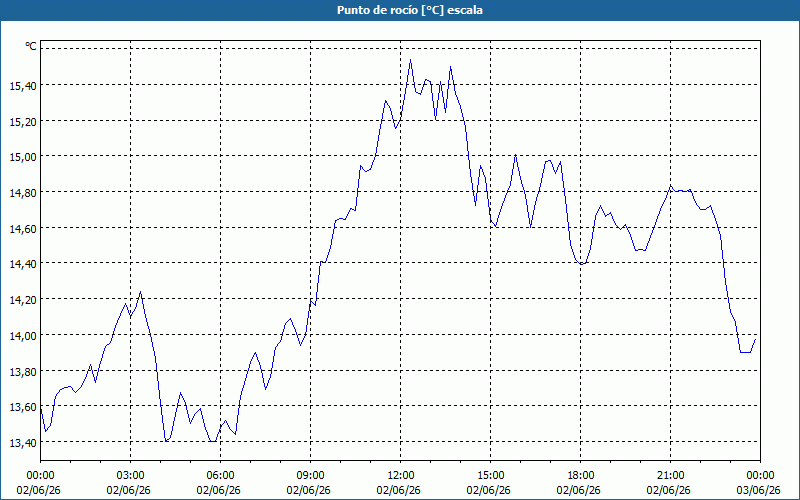The height and width of the screenshot is (500, 800).
Task: Select the 06:00 time label
Action: click(220, 476)
